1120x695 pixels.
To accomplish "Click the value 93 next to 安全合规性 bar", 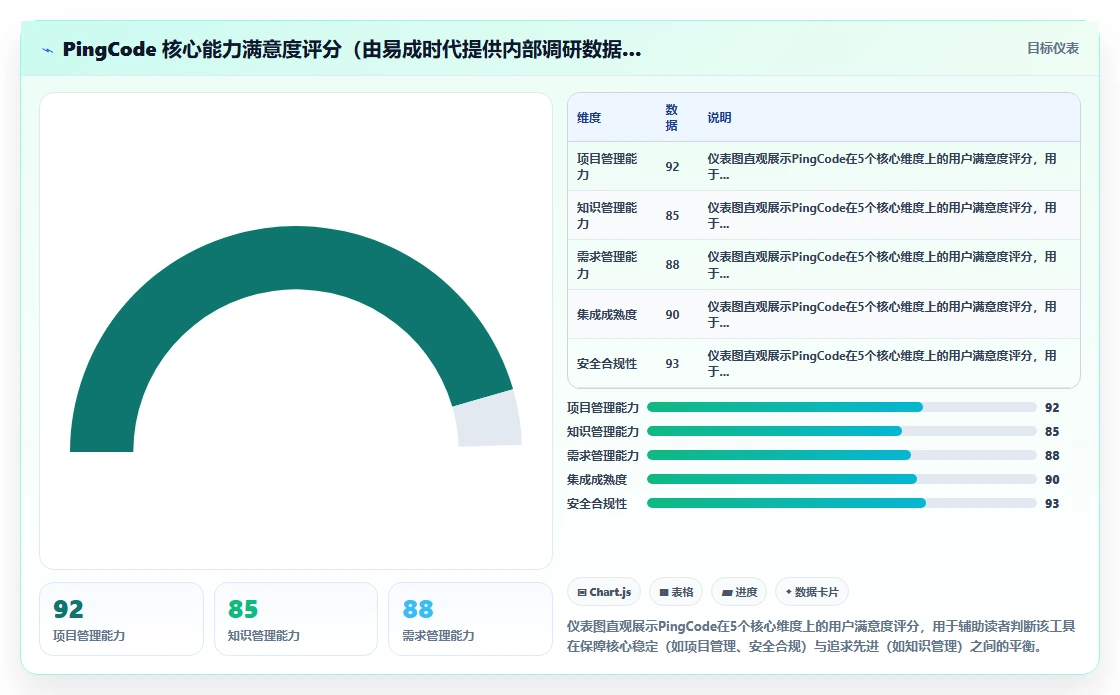I will pos(1052,503).
